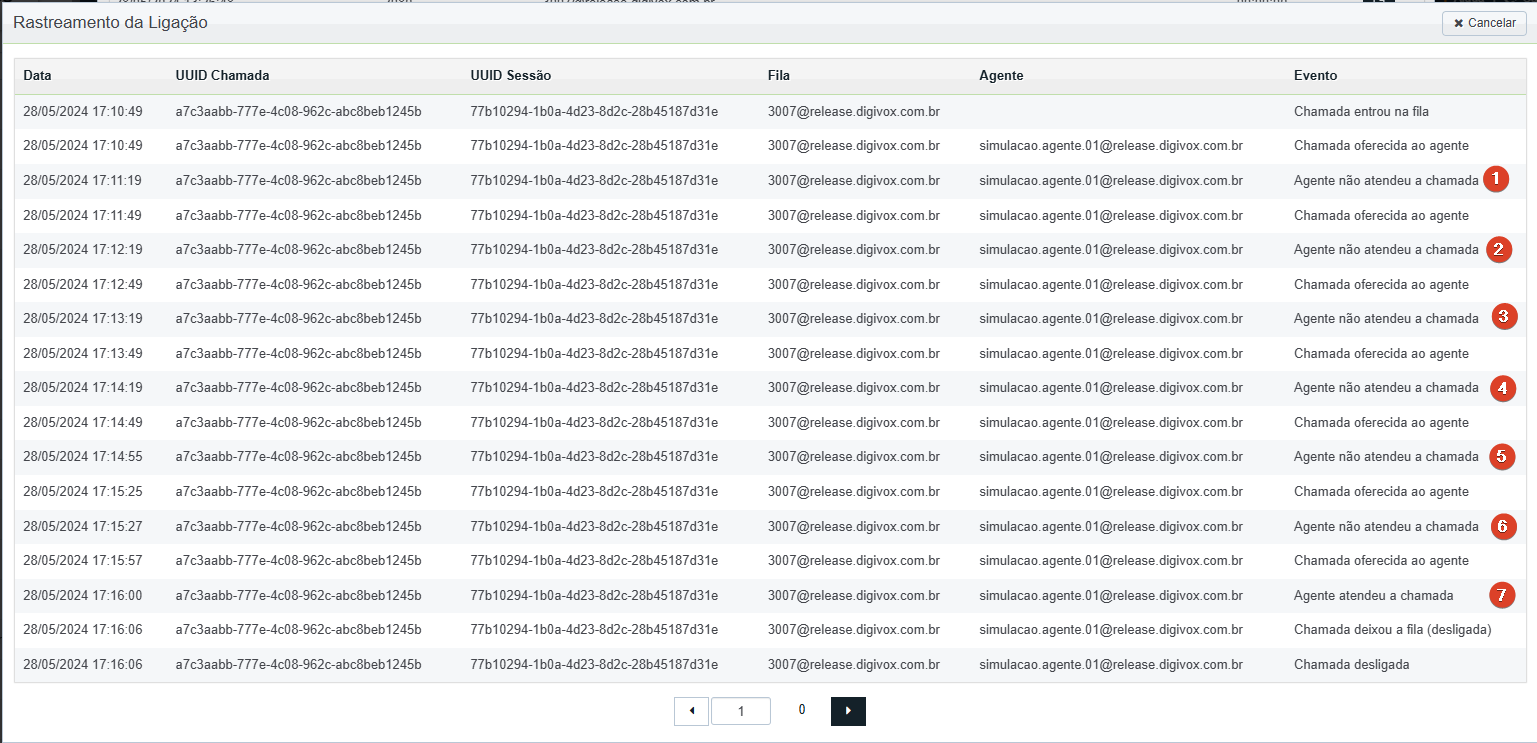The height and width of the screenshot is (743, 1537).
Task: Select the 'Chamada desligada' row
Action: [x=770, y=664]
